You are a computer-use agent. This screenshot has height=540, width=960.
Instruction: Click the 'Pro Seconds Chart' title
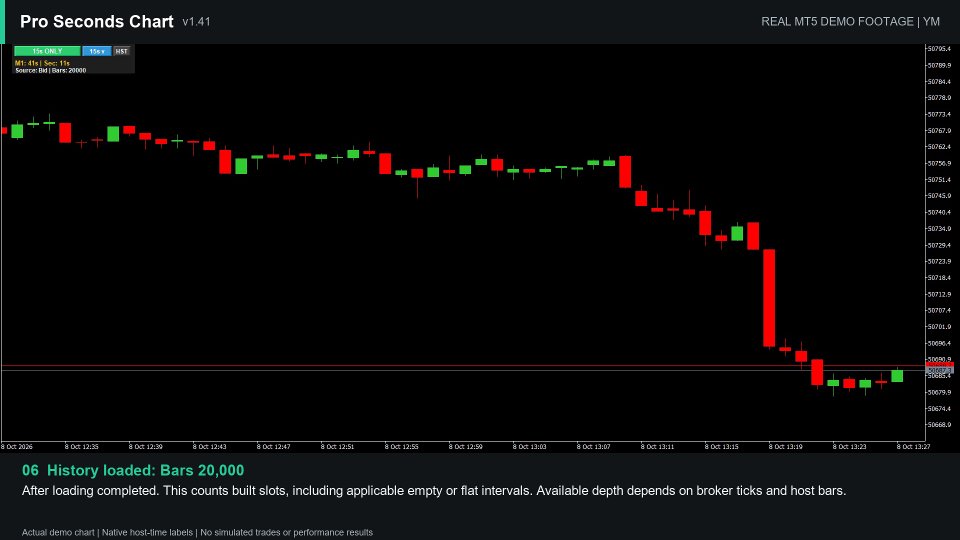point(97,21)
